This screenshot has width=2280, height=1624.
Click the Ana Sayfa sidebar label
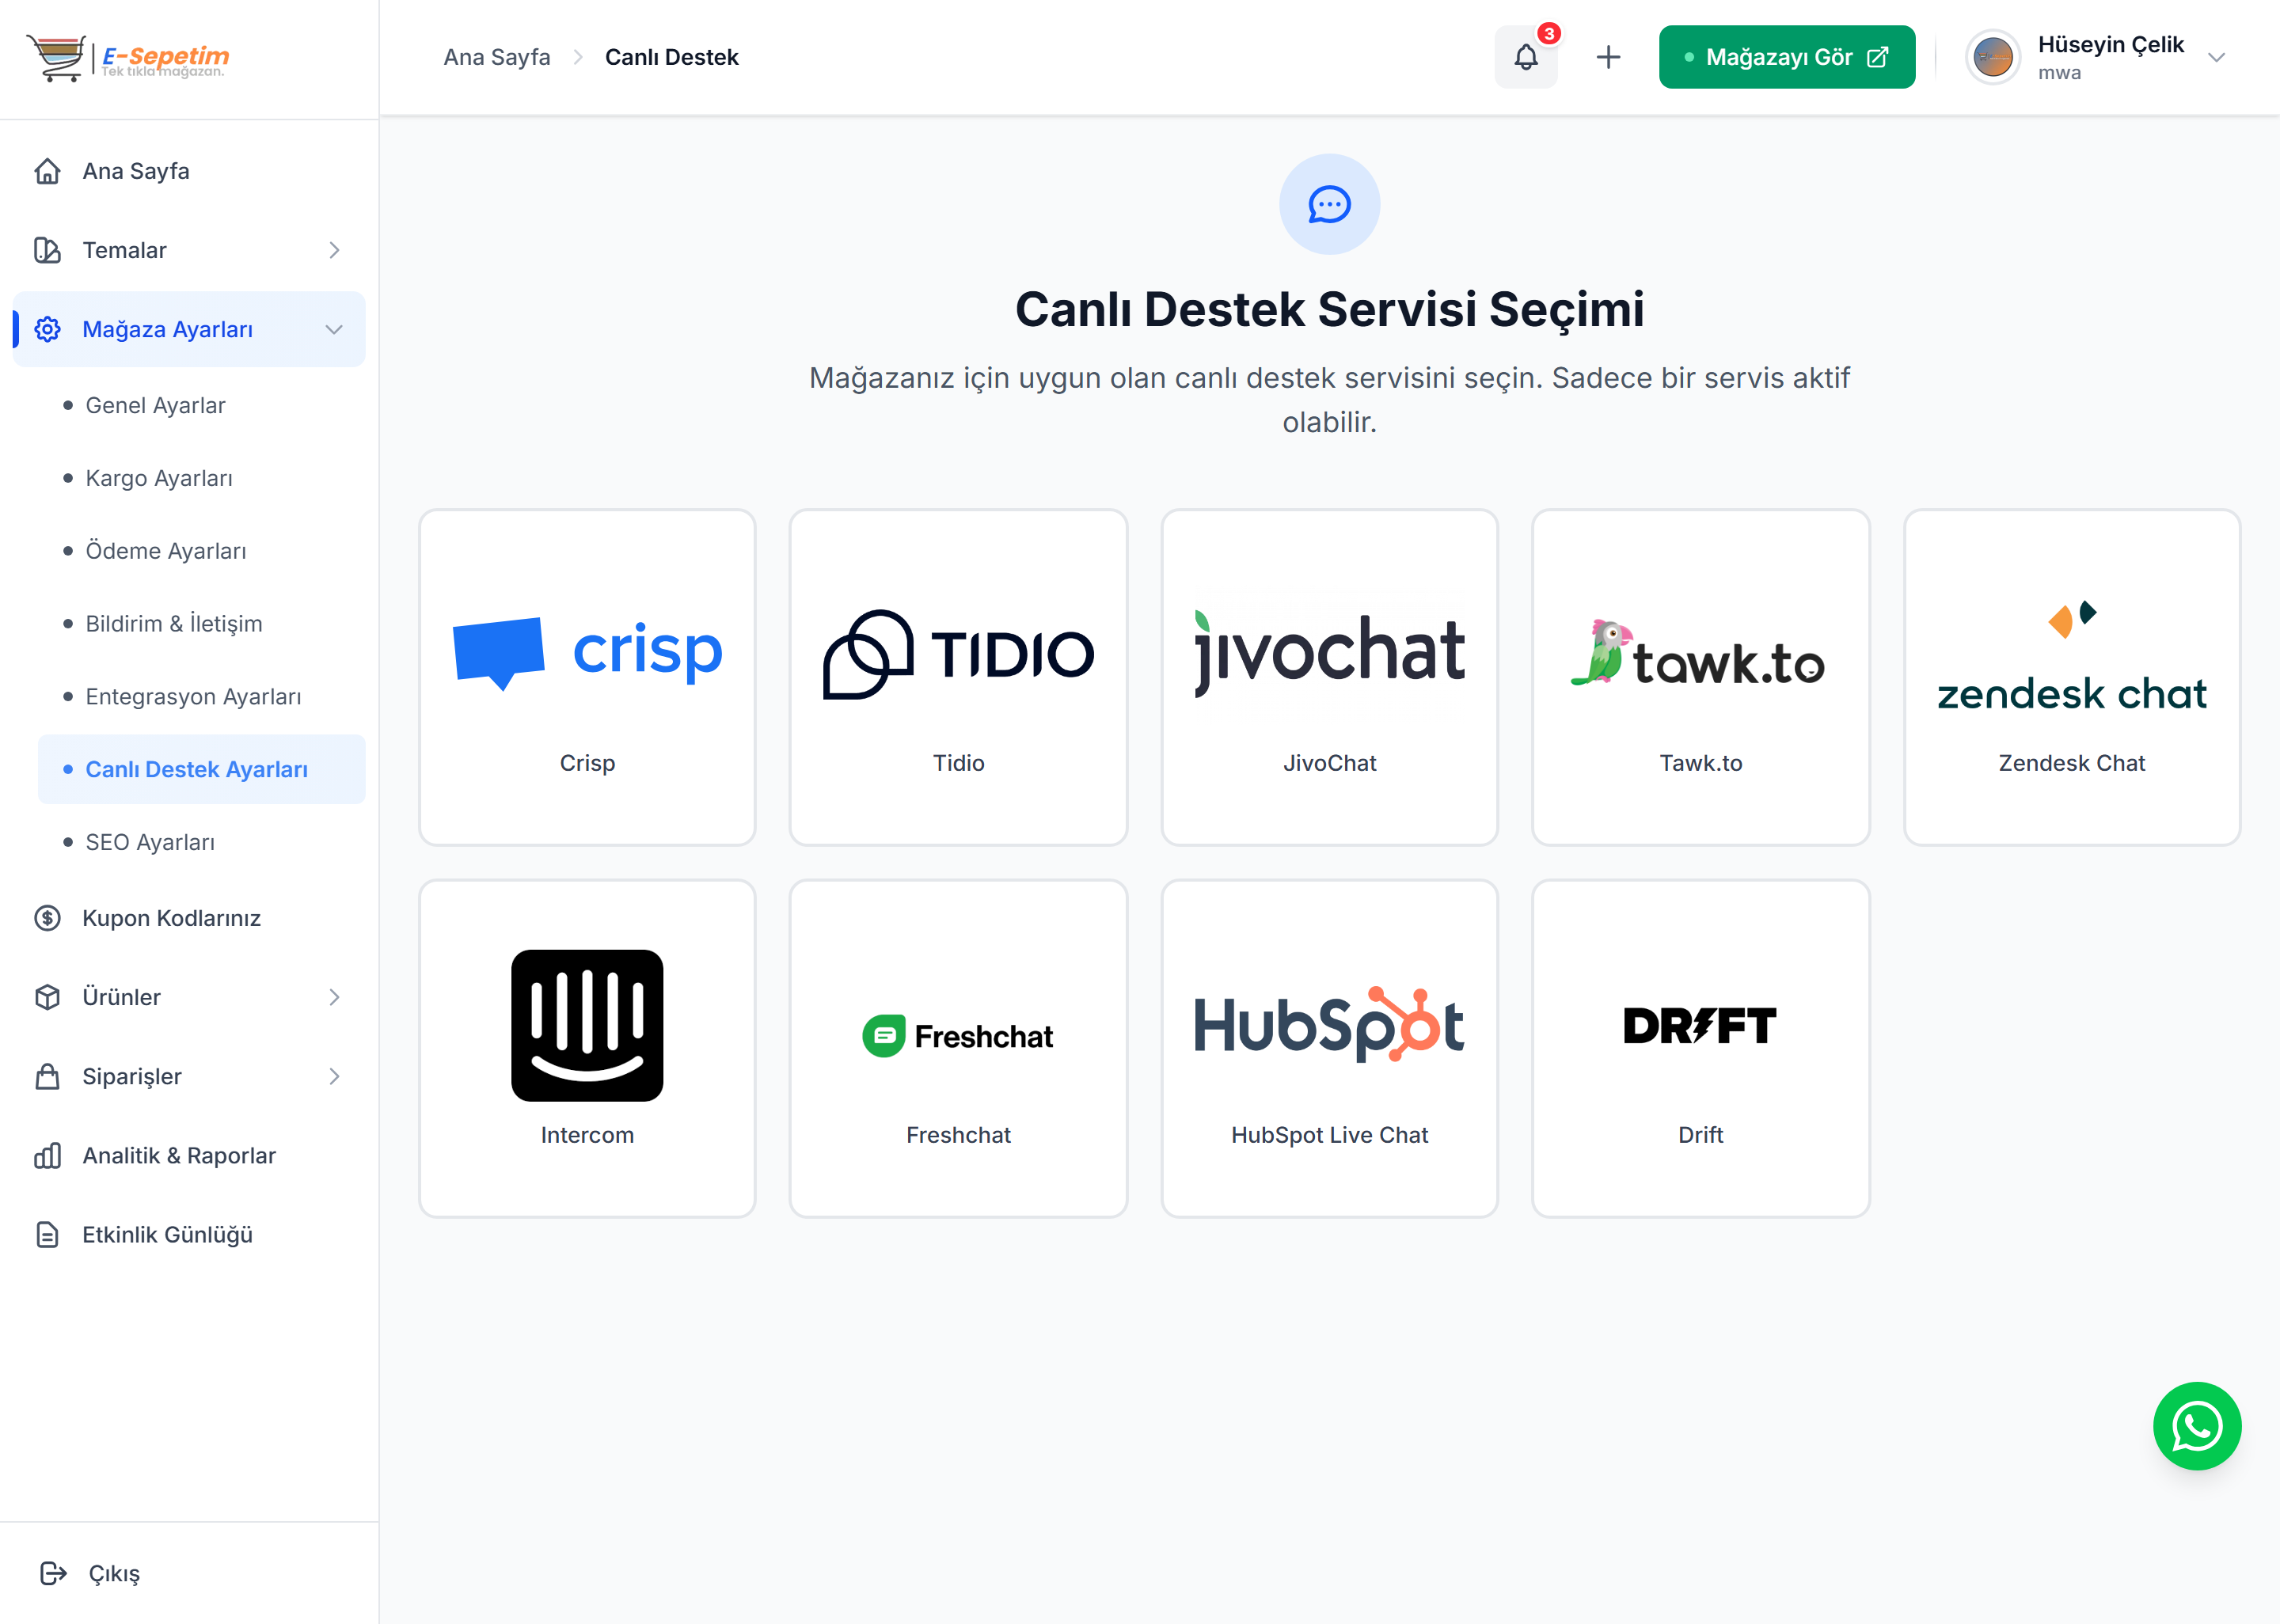[x=136, y=171]
